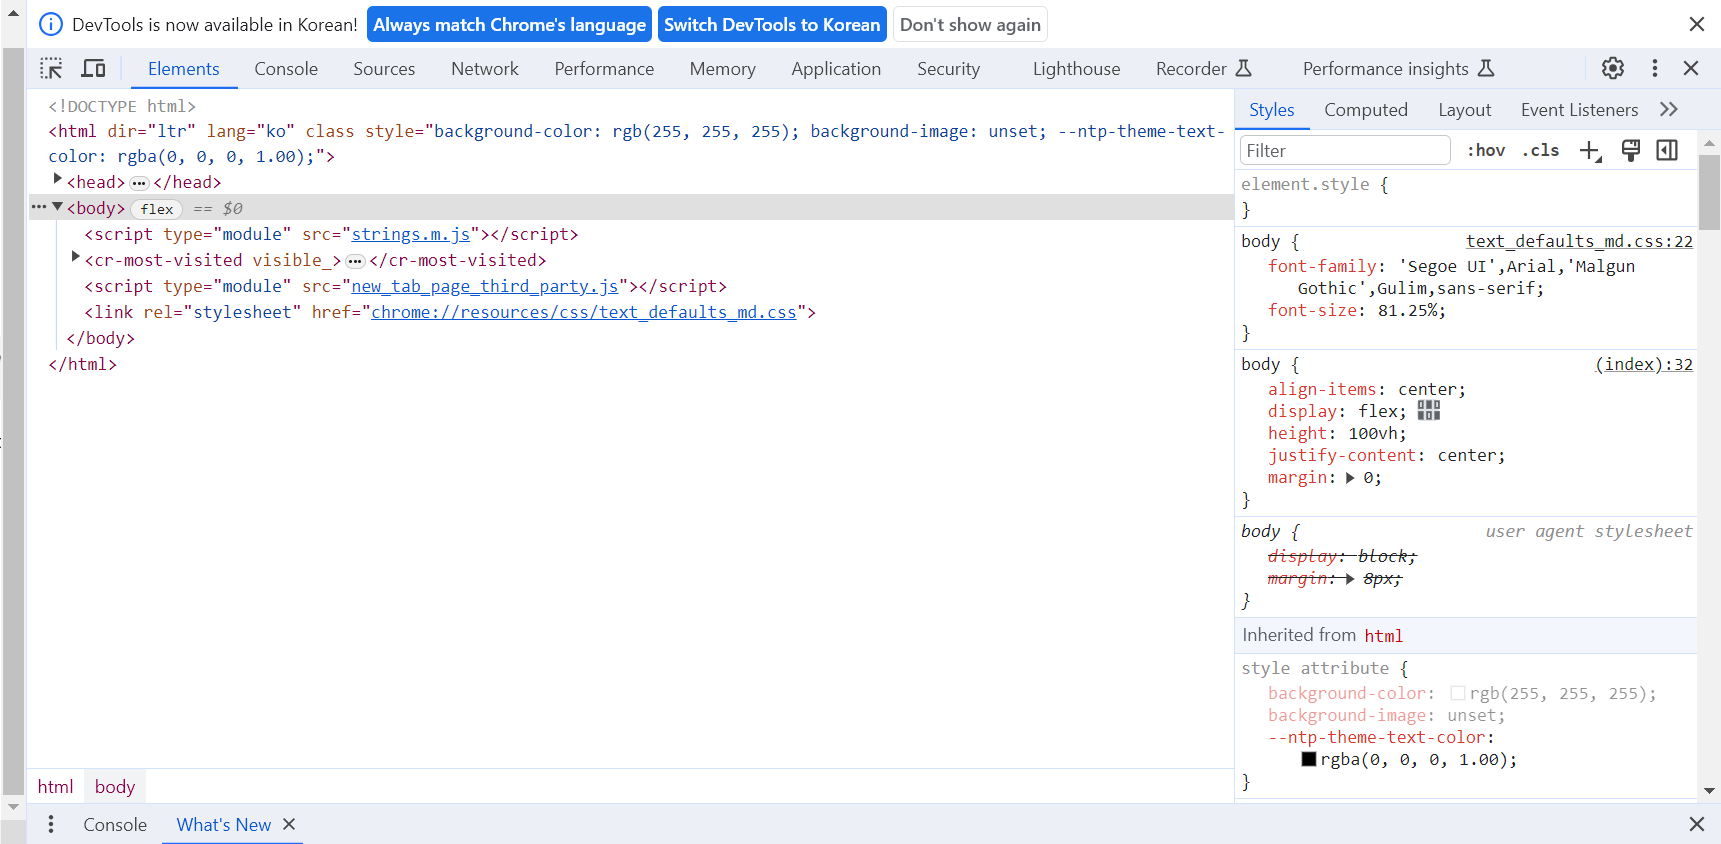Show more Styles sidebar tabs chevron
The image size is (1721, 844).
coord(1669,109)
